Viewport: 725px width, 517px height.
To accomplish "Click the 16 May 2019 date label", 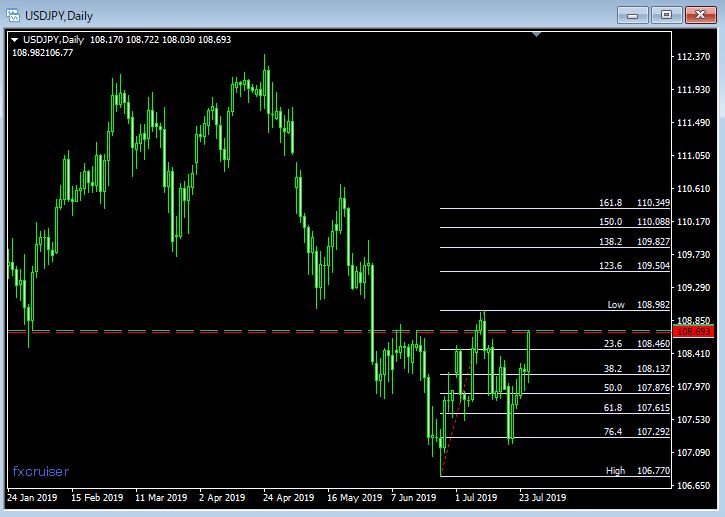I will coord(355,498).
